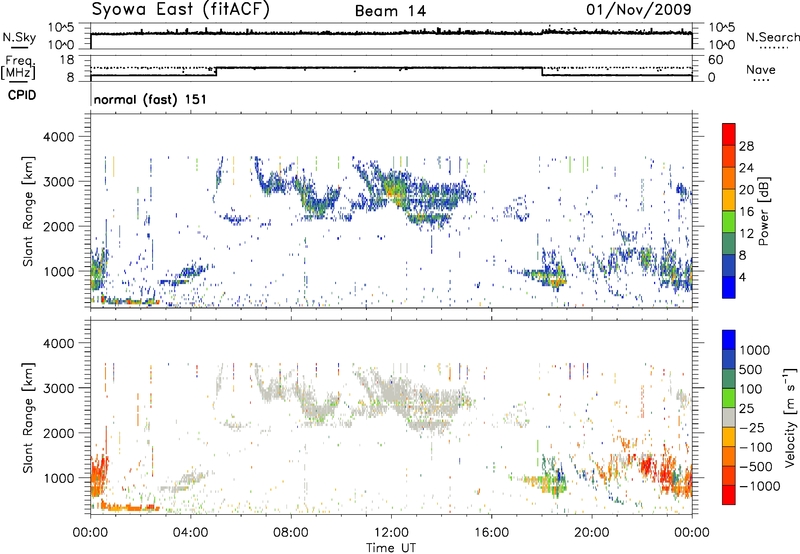The image size is (800, 554).
Task: Click the '3000' range tick in power panel
Action: [59, 182]
